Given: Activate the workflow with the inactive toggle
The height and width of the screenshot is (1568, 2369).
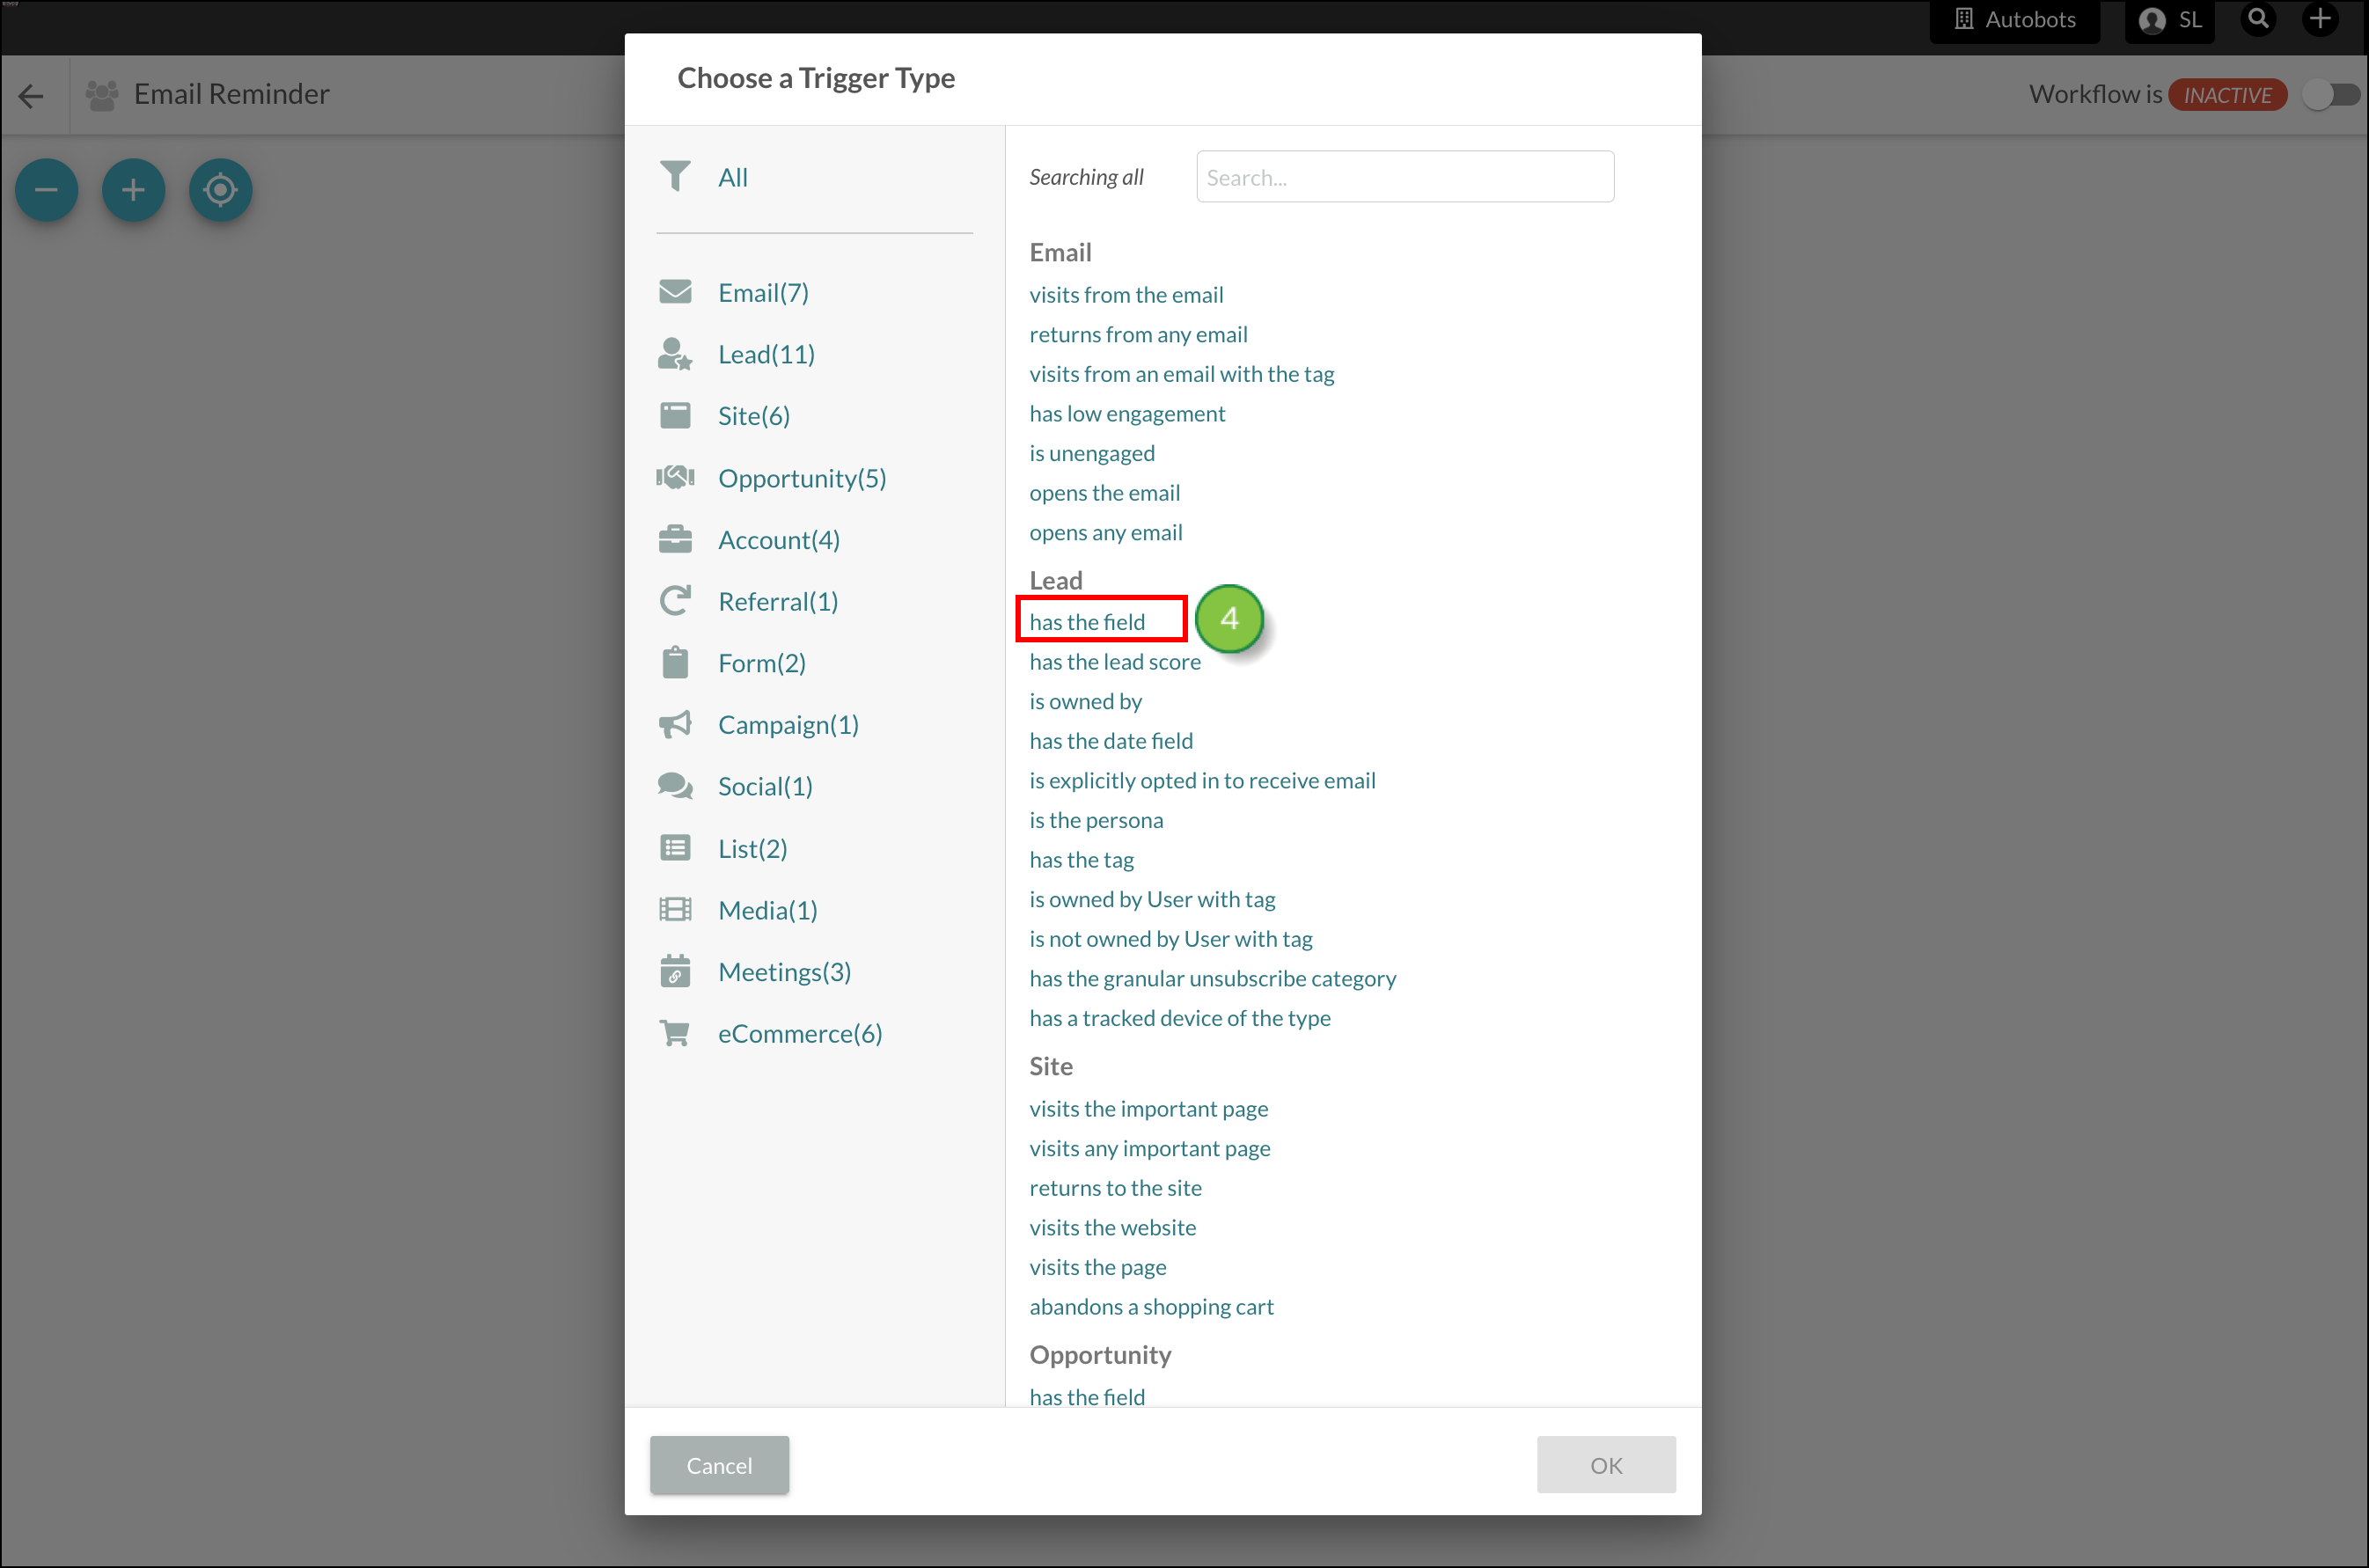Looking at the screenshot, I should [2331, 94].
